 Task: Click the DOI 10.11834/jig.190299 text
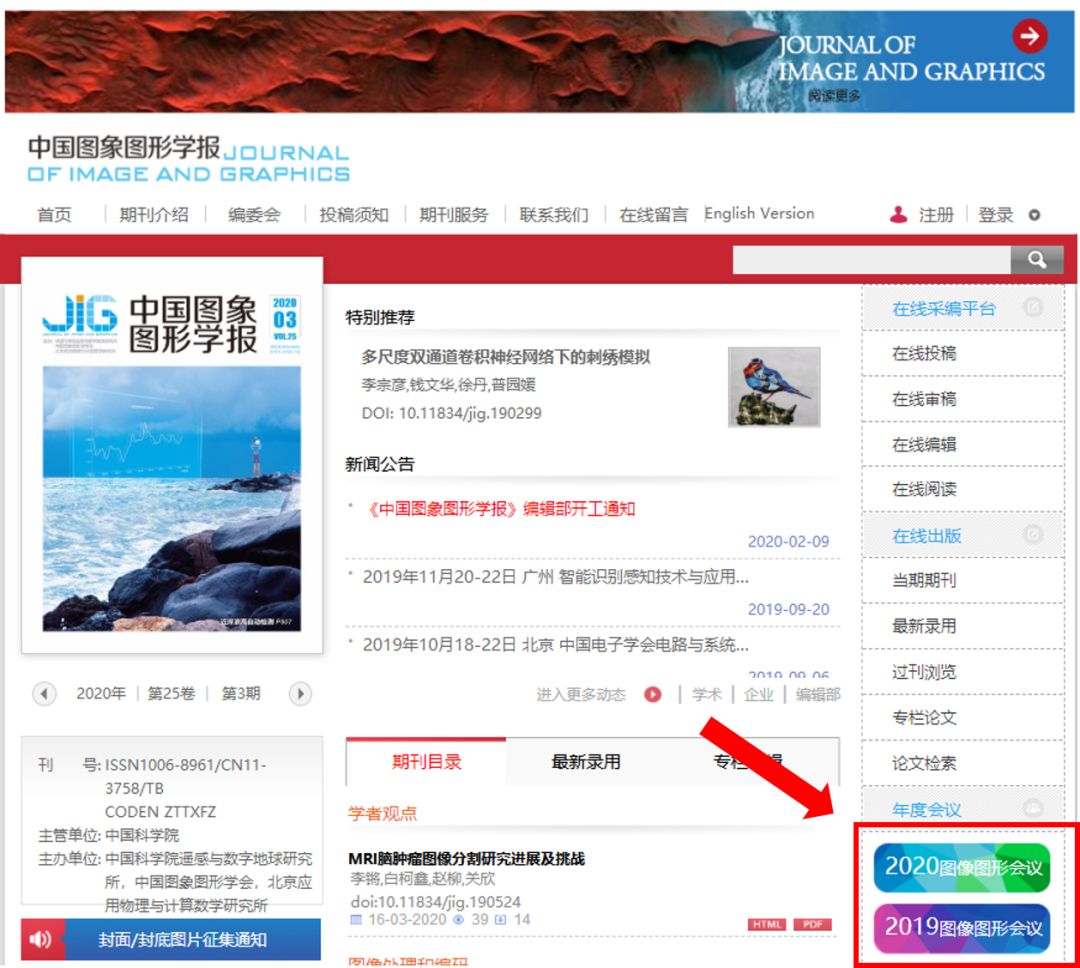[x=452, y=413]
